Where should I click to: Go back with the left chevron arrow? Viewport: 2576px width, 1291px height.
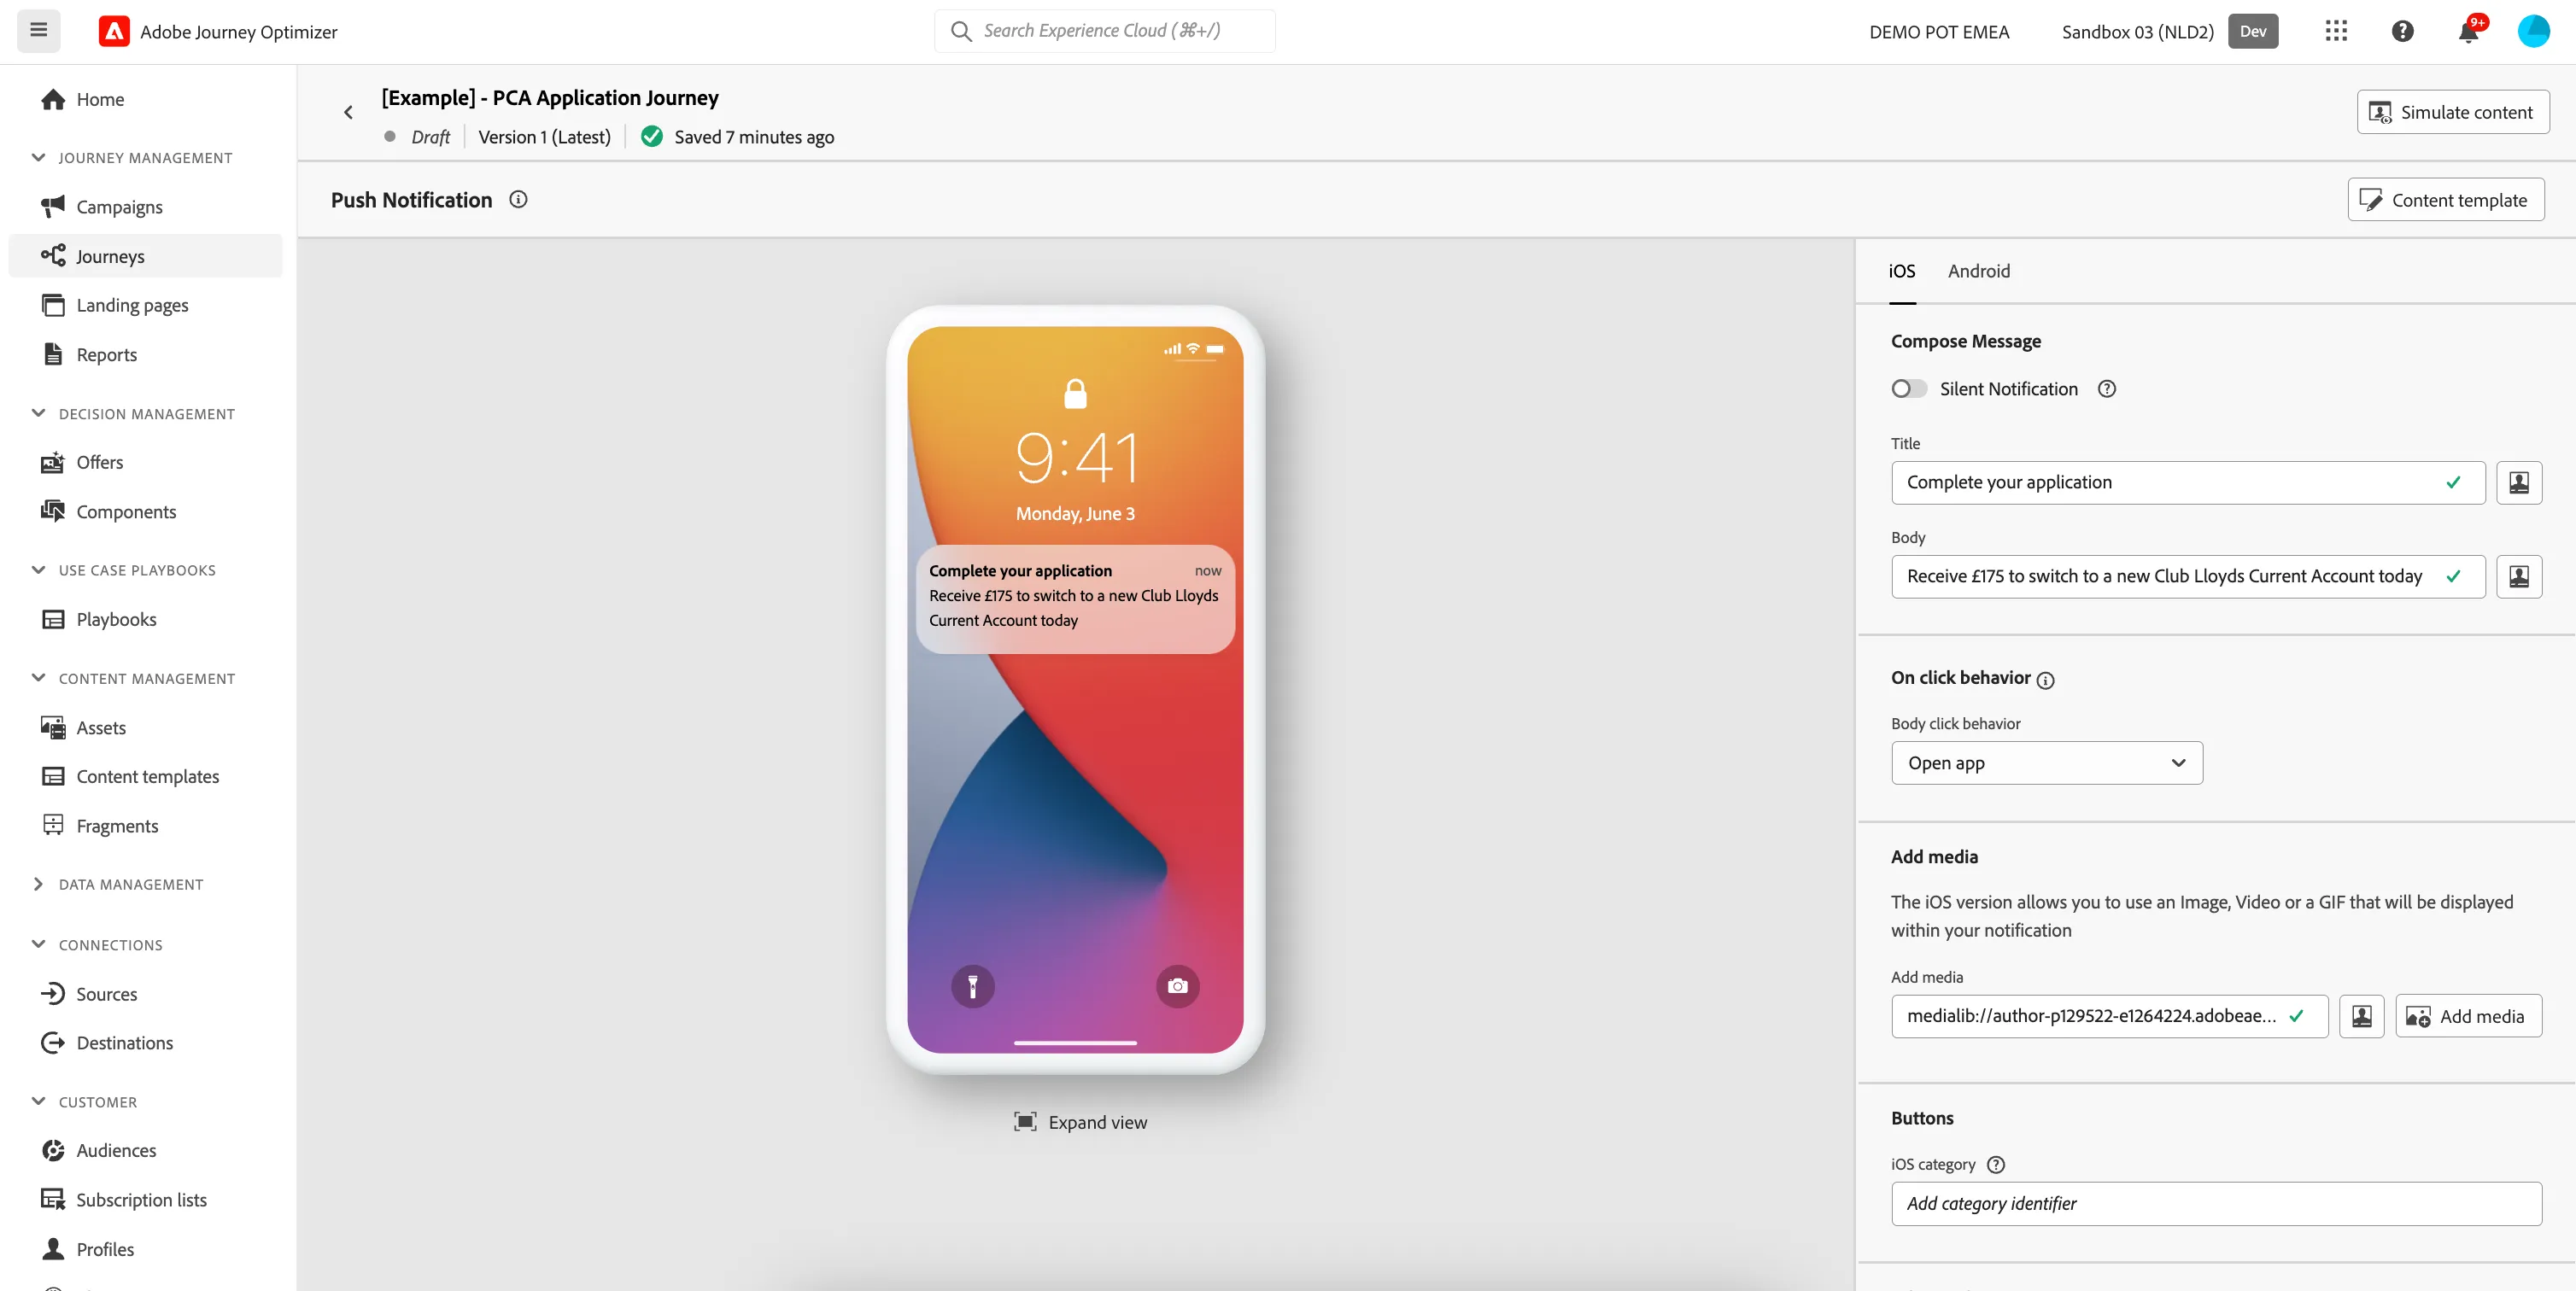348,113
